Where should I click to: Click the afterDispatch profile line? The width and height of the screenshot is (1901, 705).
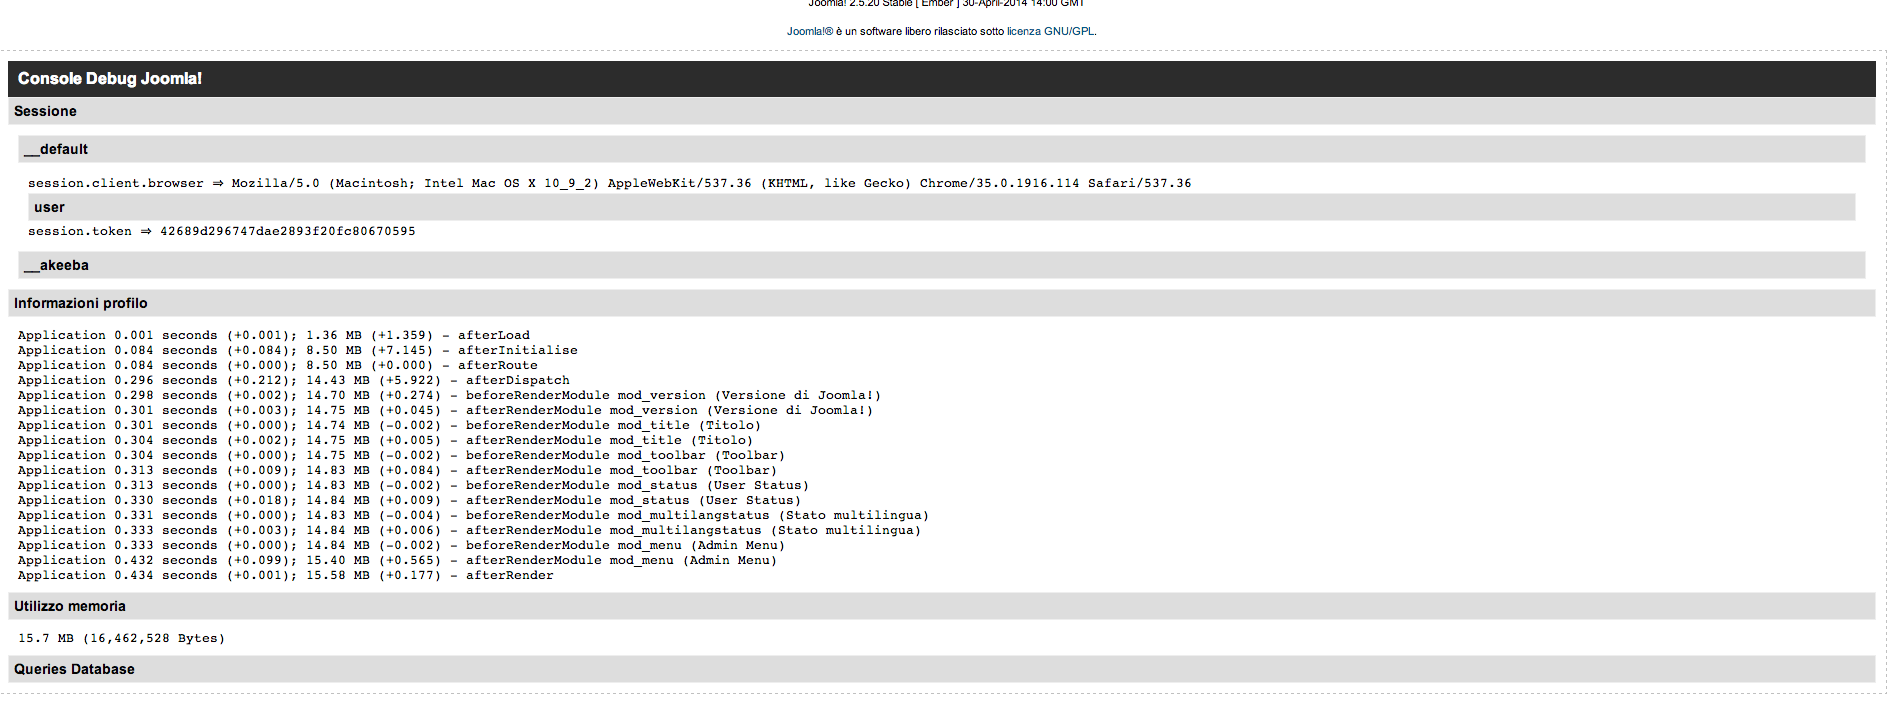(x=293, y=380)
